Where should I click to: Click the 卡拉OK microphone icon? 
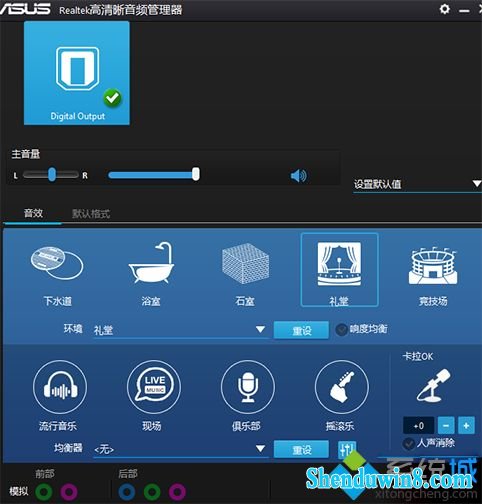click(x=433, y=385)
